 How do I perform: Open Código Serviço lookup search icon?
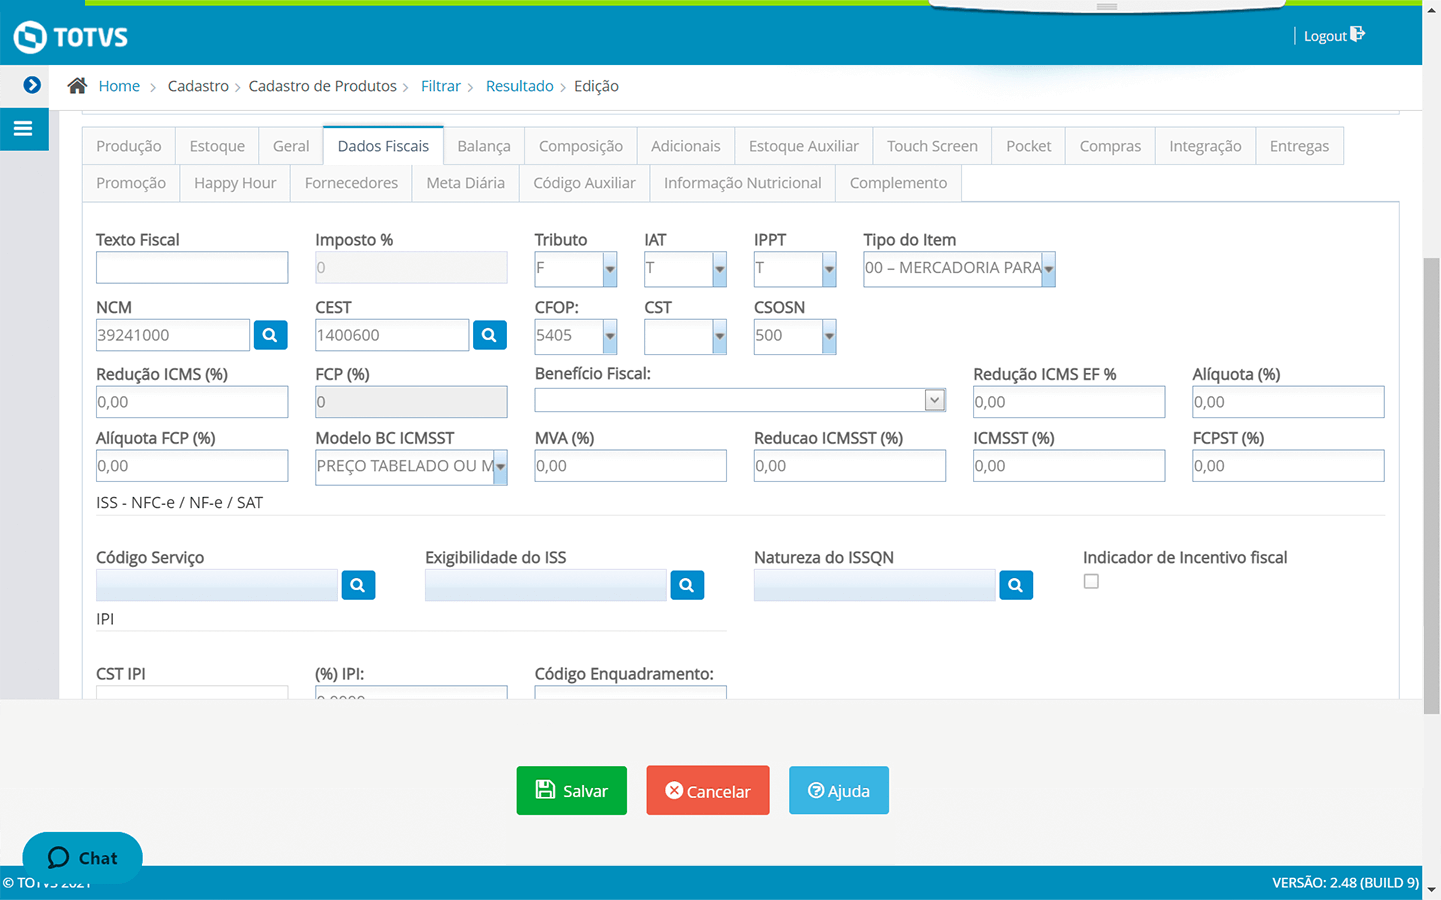point(358,585)
